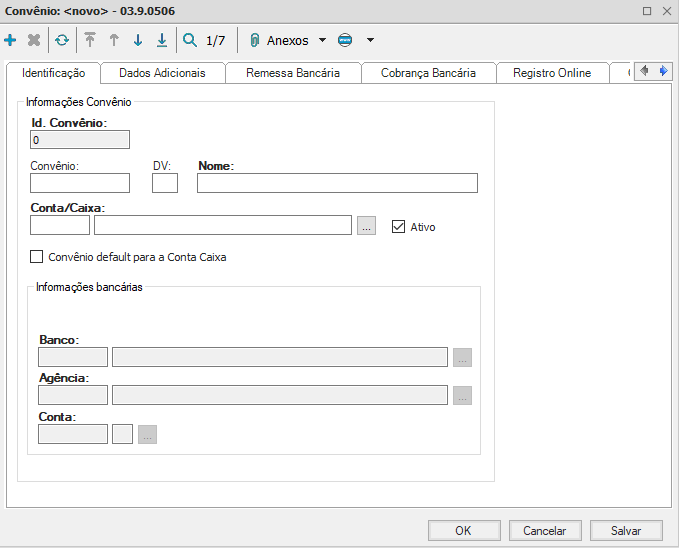
Task: Open Conta/Caixa lookup ellipsis button
Action: [x=367, y=226]
